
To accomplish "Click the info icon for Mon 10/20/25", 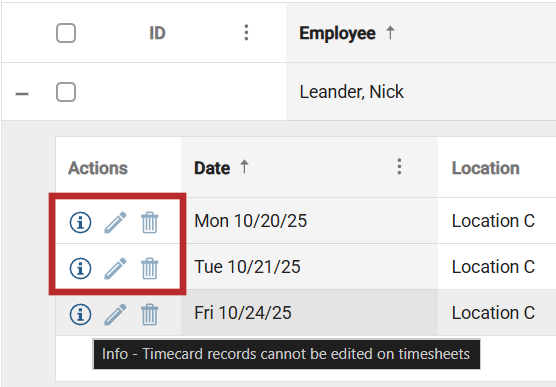I will [80, 222].
